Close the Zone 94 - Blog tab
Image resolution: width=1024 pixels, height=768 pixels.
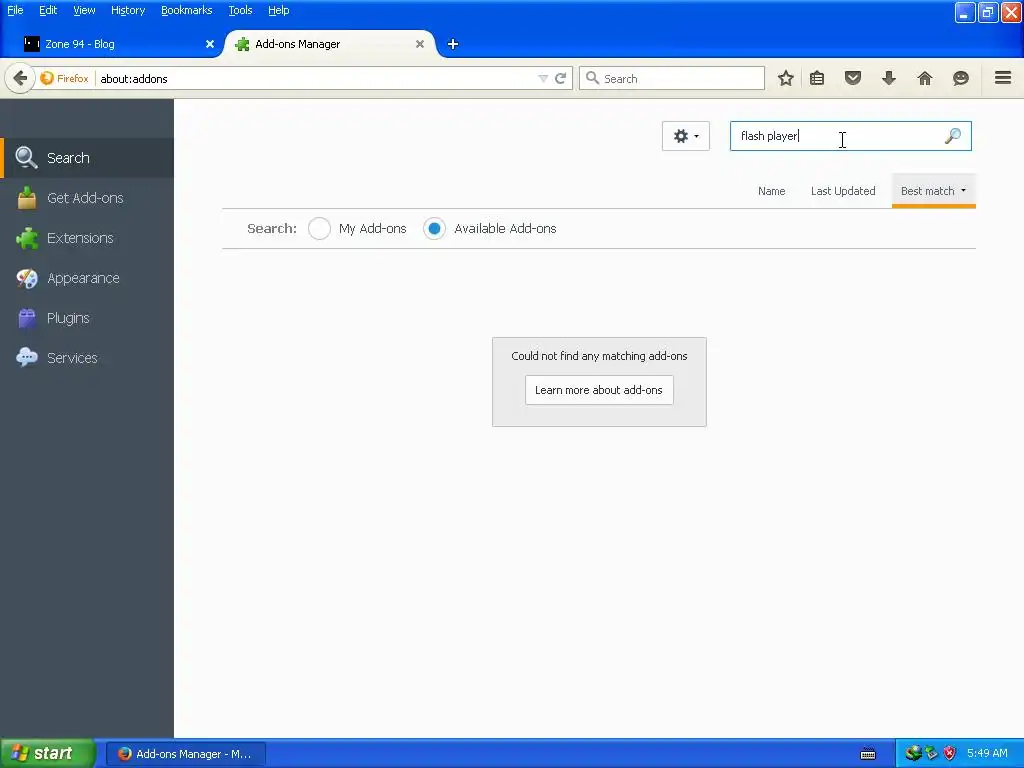pos(210,44)
